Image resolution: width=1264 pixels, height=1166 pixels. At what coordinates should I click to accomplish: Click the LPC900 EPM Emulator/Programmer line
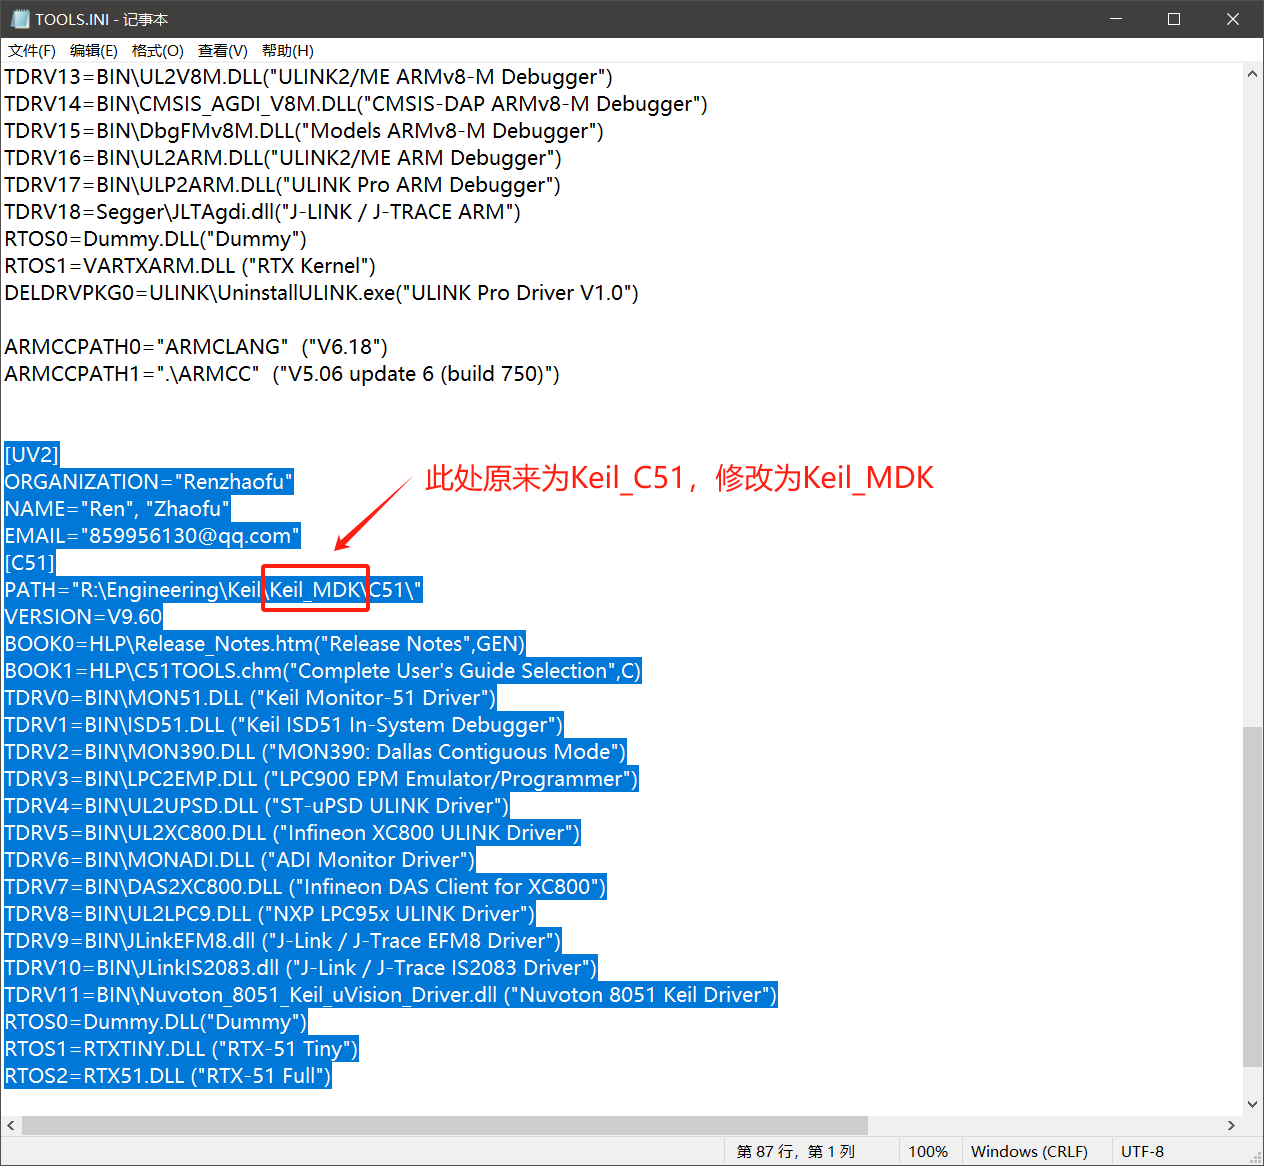pyautogui.click(x=321, y=779)
